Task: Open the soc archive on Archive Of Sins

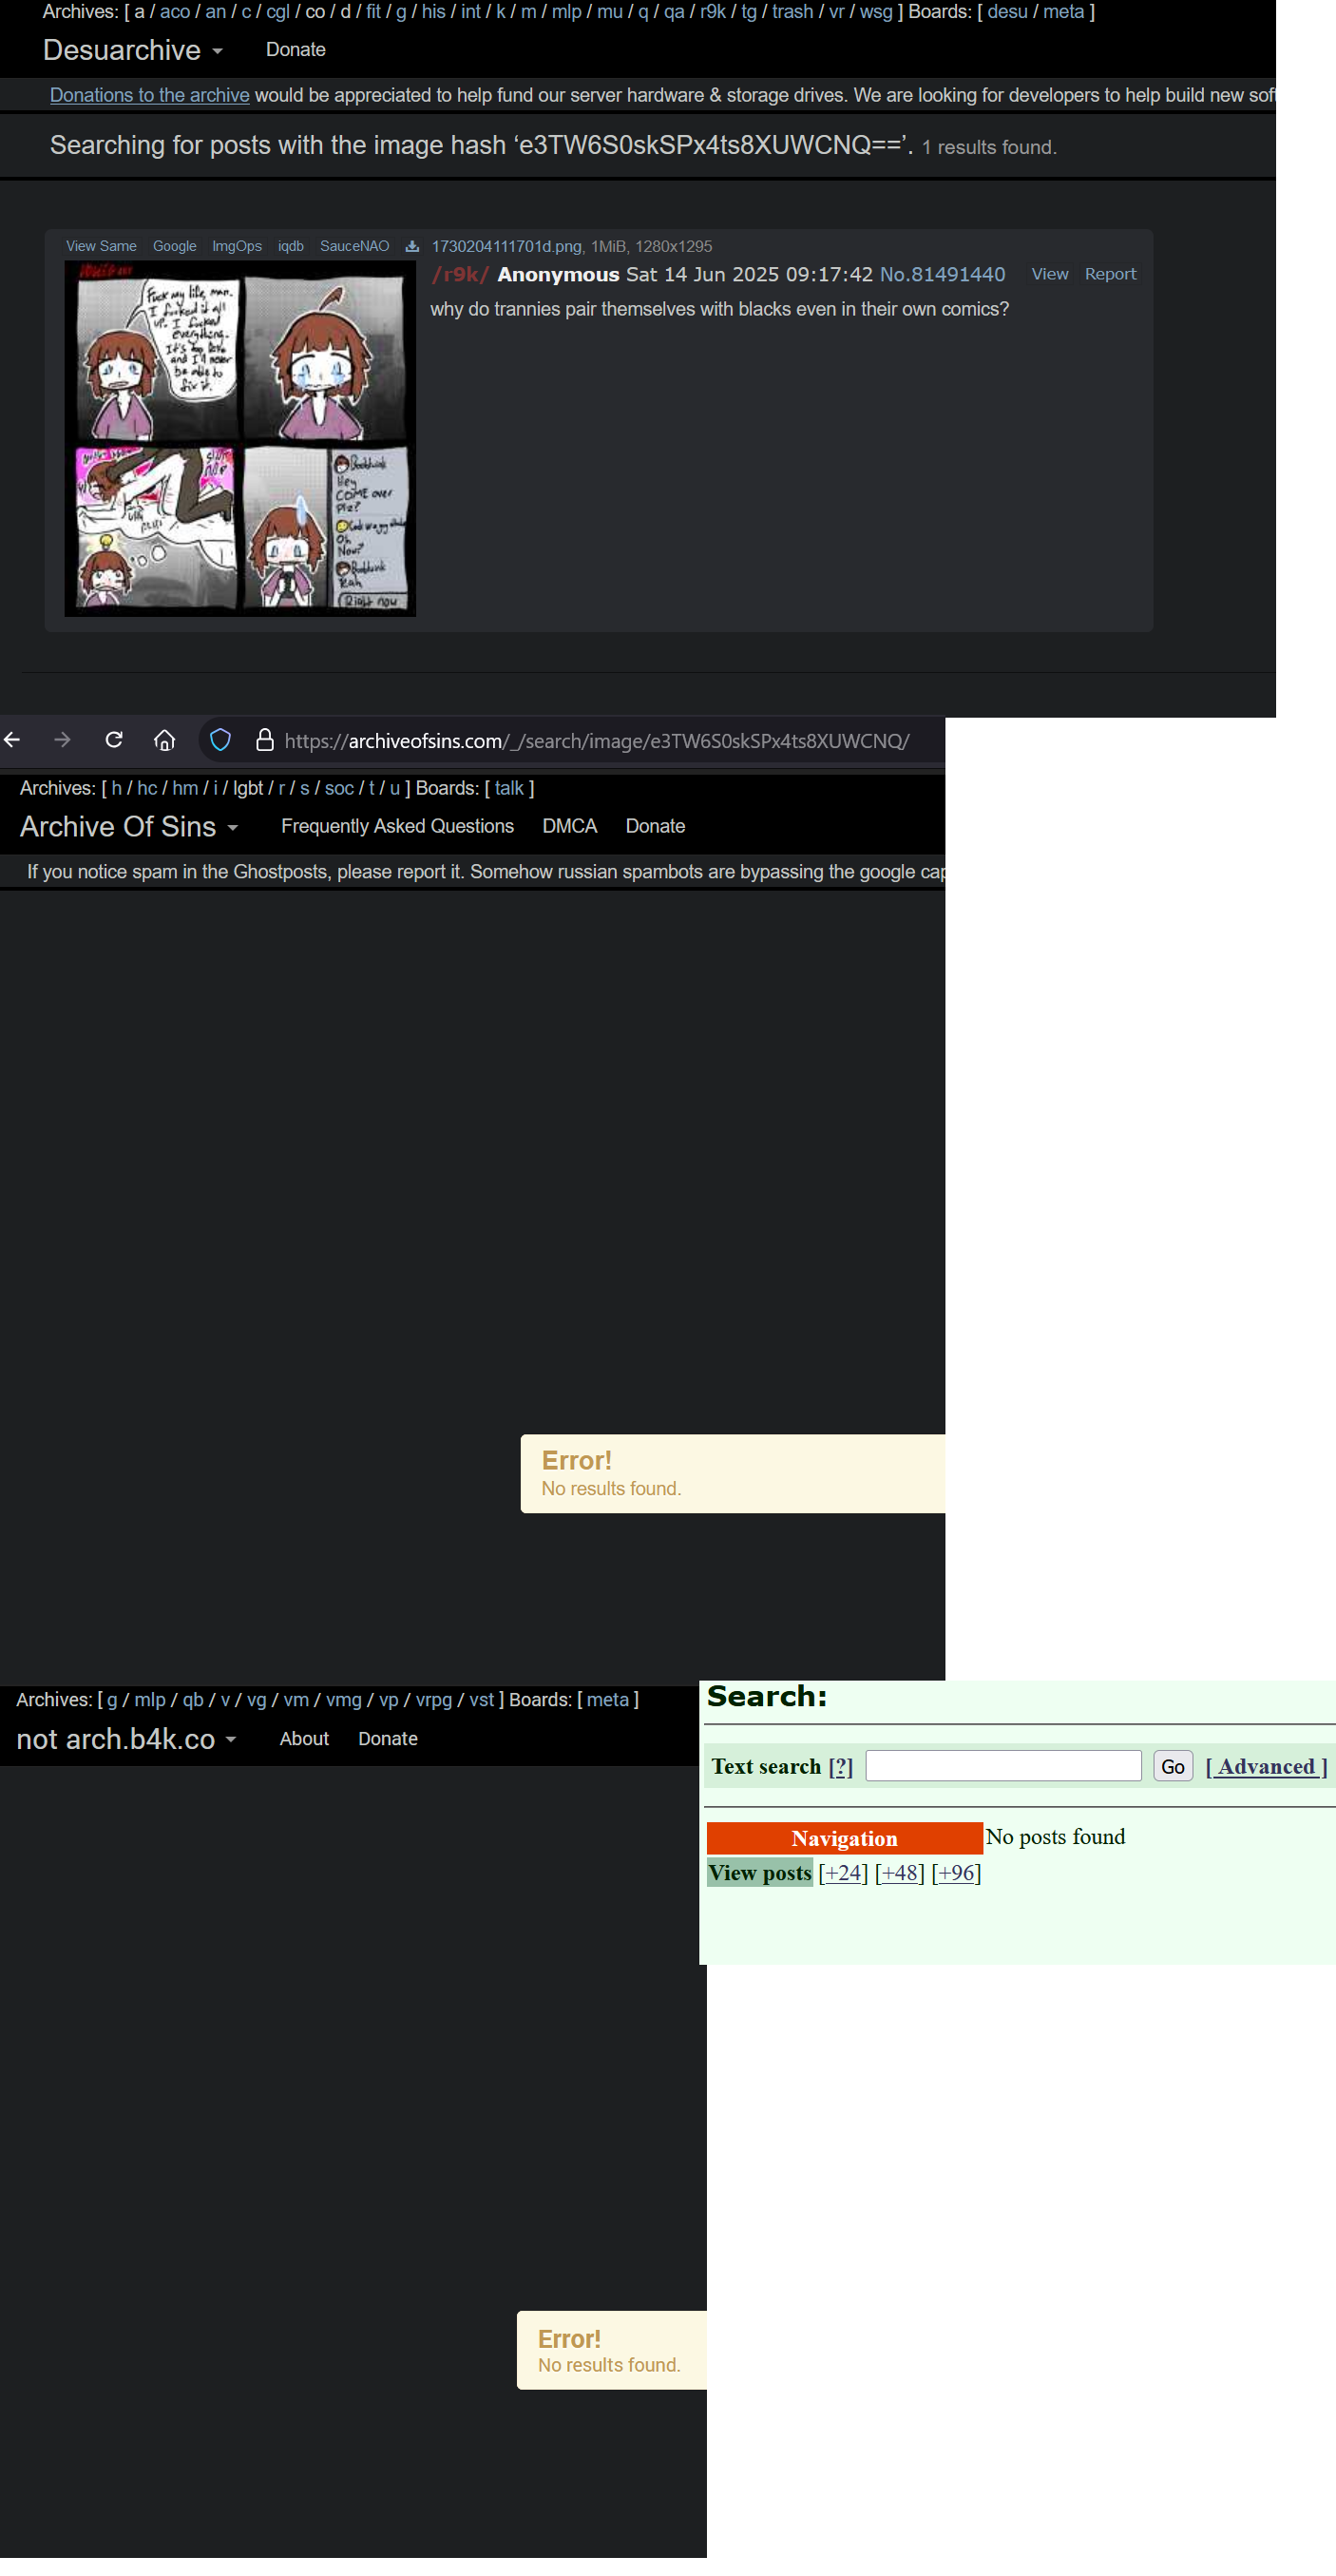Action: [x=339, y=788]
